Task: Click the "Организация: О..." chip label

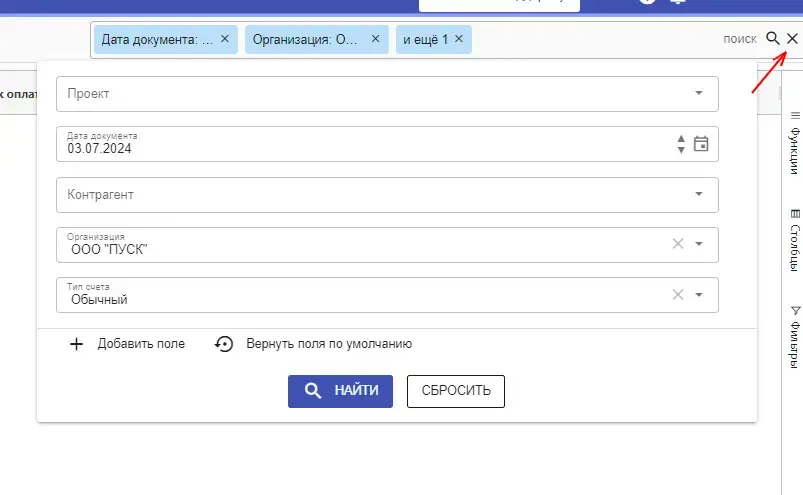Action: pos(305,39)
